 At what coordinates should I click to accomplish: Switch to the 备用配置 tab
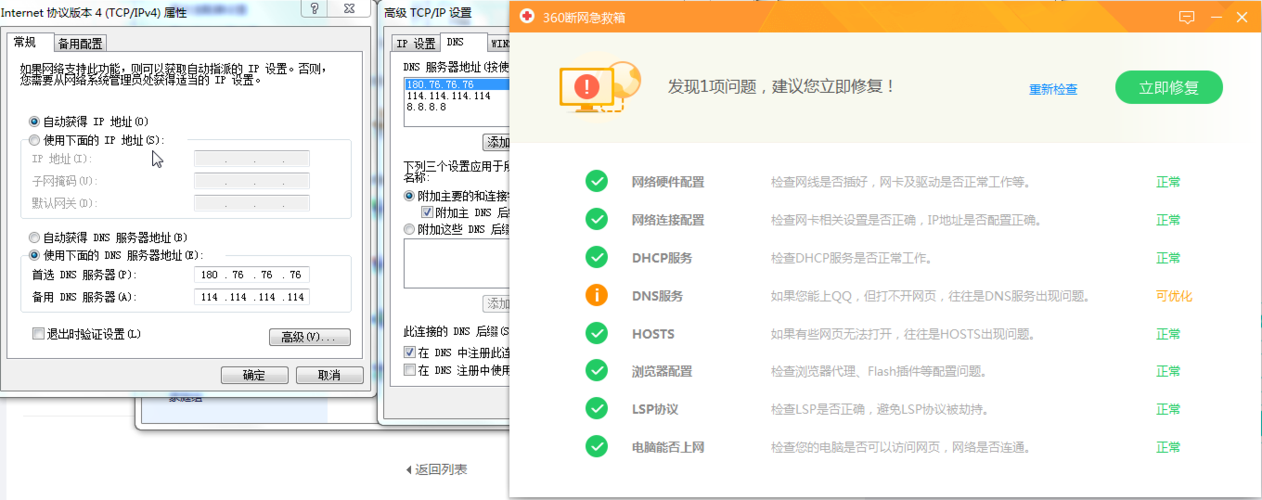pos(80,43)
